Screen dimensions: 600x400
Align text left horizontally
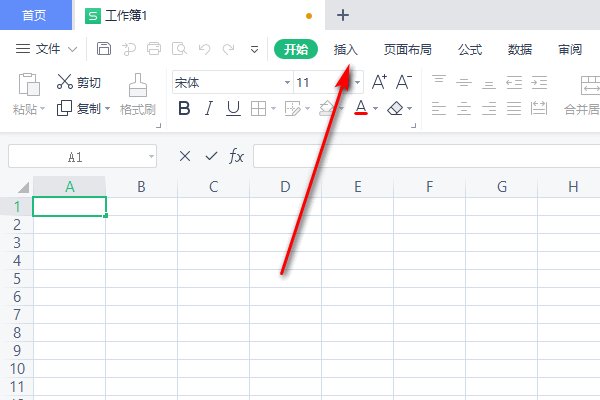(439, 109)
